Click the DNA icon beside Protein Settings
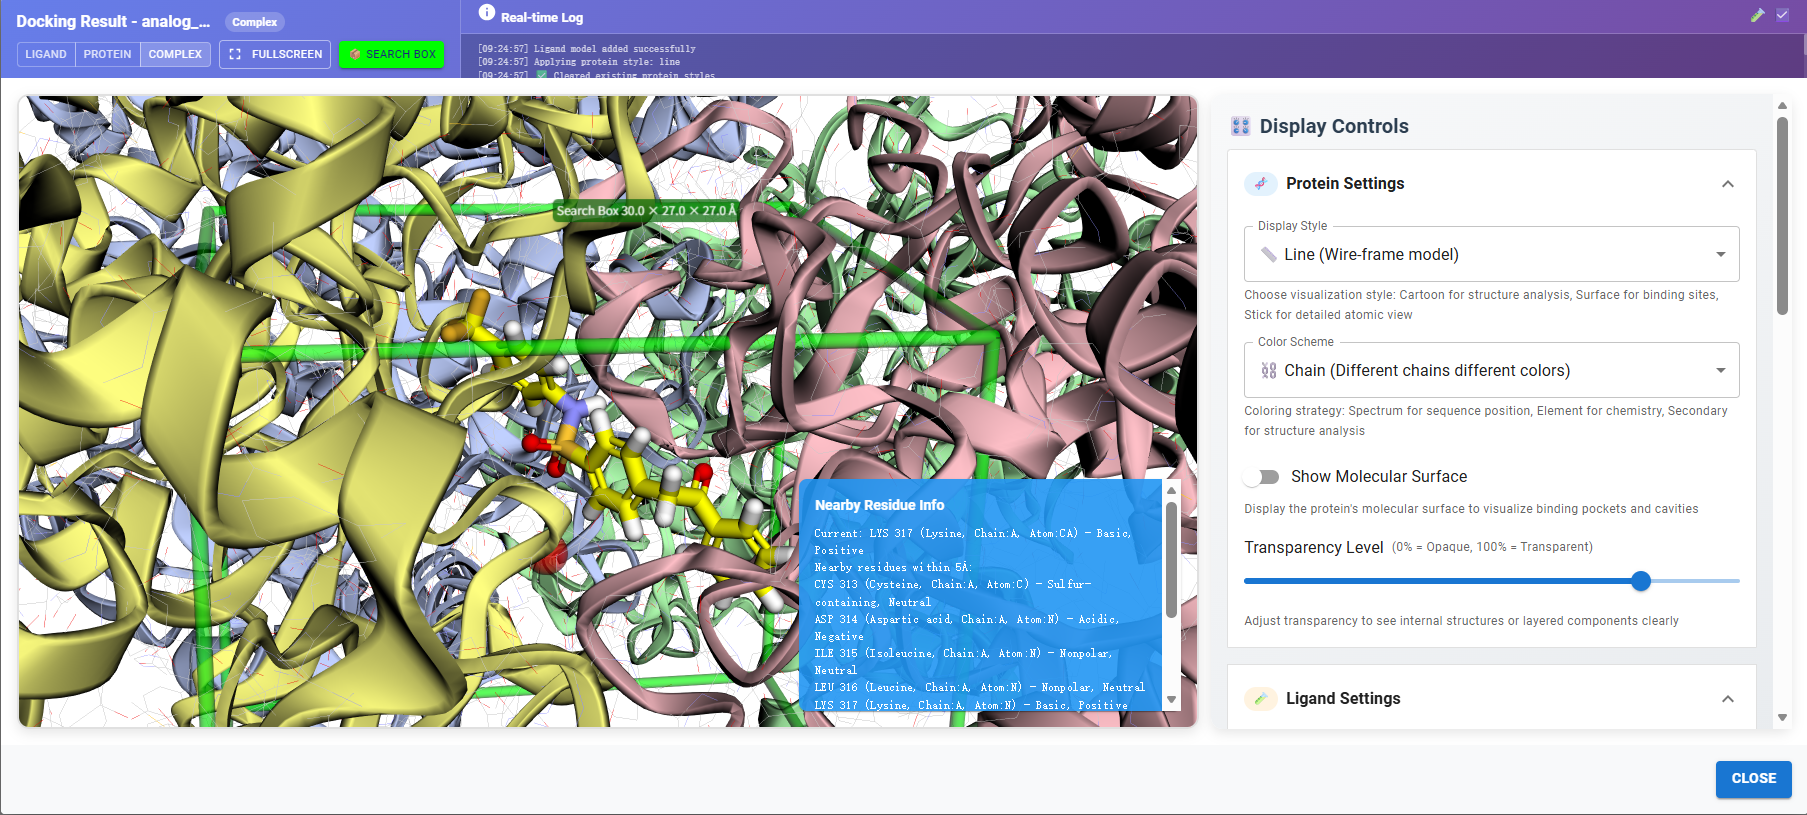The height and width of the screenshot is (815, 1807). point(1260,184)
